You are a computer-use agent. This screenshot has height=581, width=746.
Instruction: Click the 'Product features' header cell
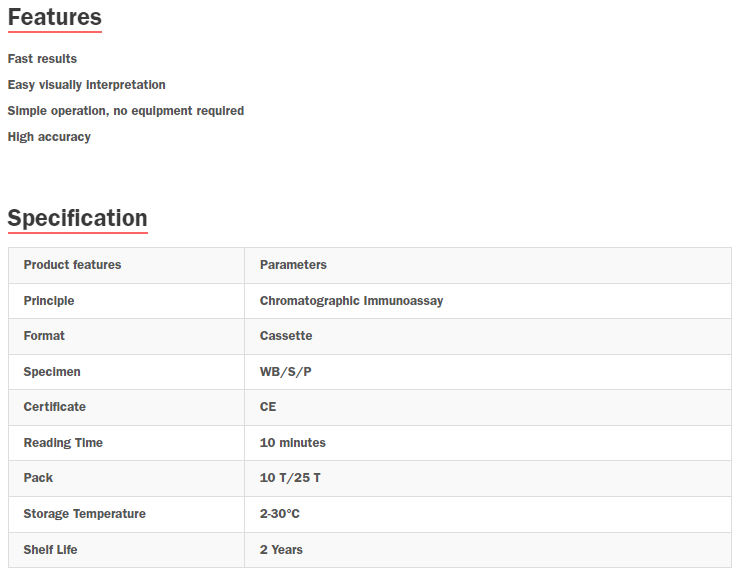(72, 265)
